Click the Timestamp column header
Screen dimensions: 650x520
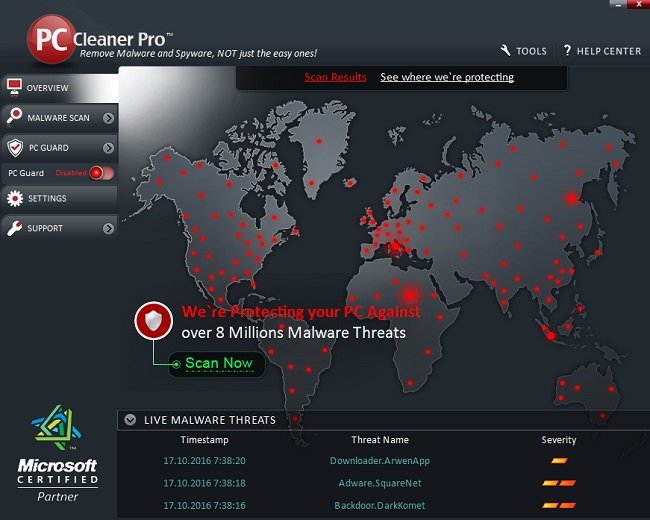click(x=204, y=440)
